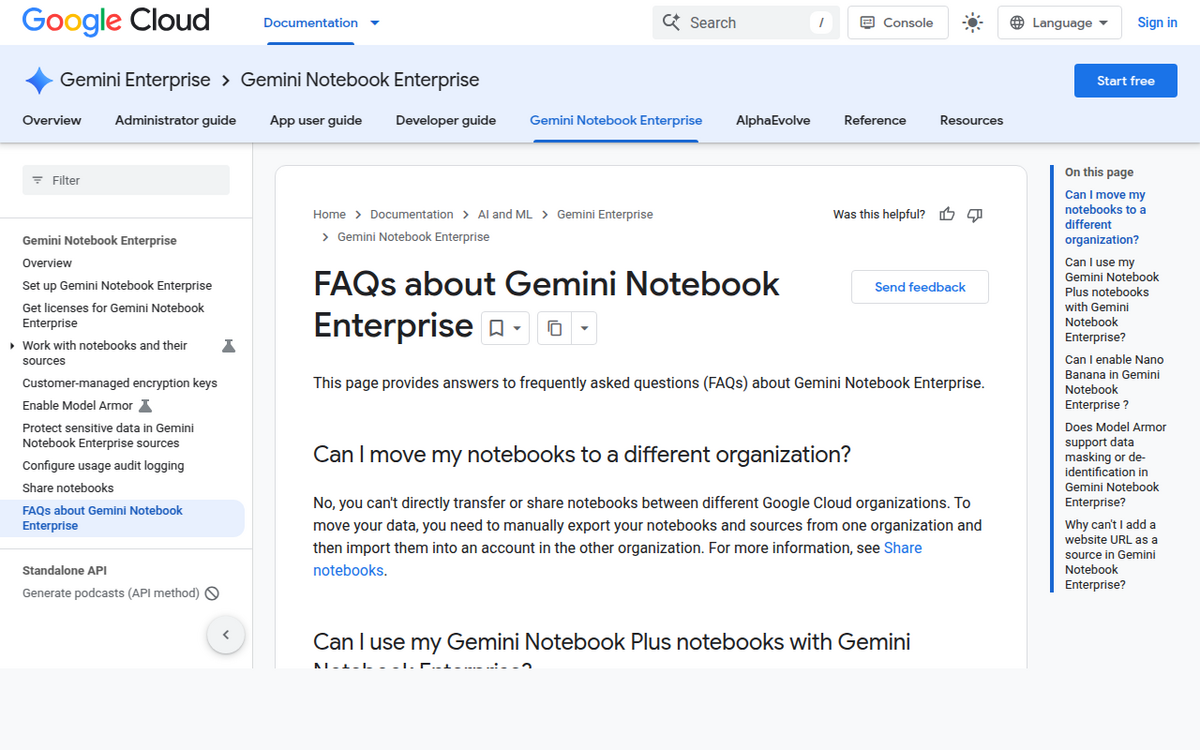The height and width of the screenshot is (750, 1200).
Task: Open Set up Gemini Notebook Enterprise
Action: [117, 286]
